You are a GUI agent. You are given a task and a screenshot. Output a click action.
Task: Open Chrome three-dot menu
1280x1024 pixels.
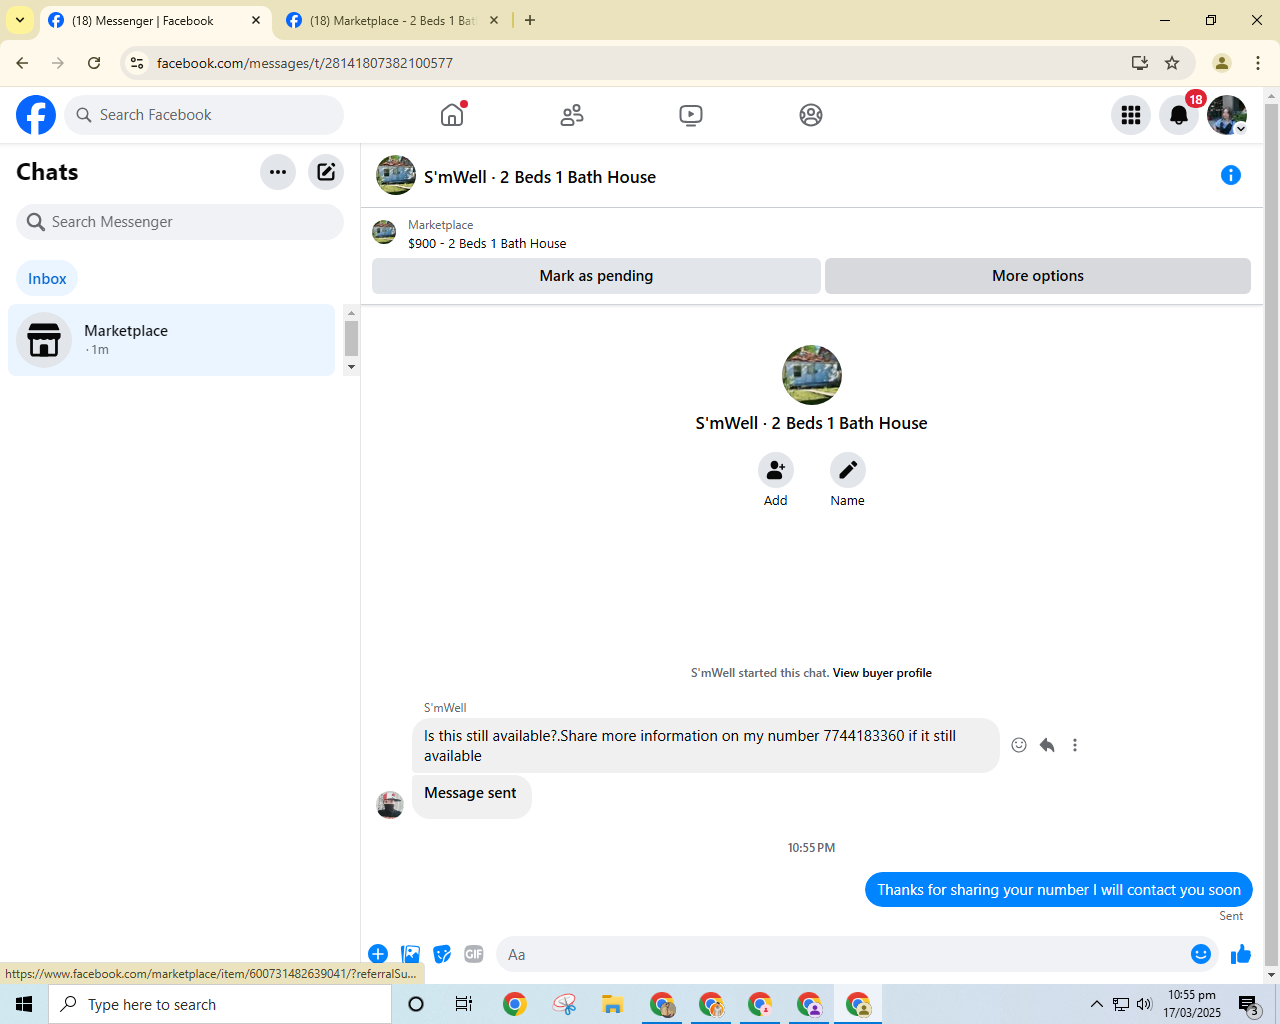tap(1258, 63)
